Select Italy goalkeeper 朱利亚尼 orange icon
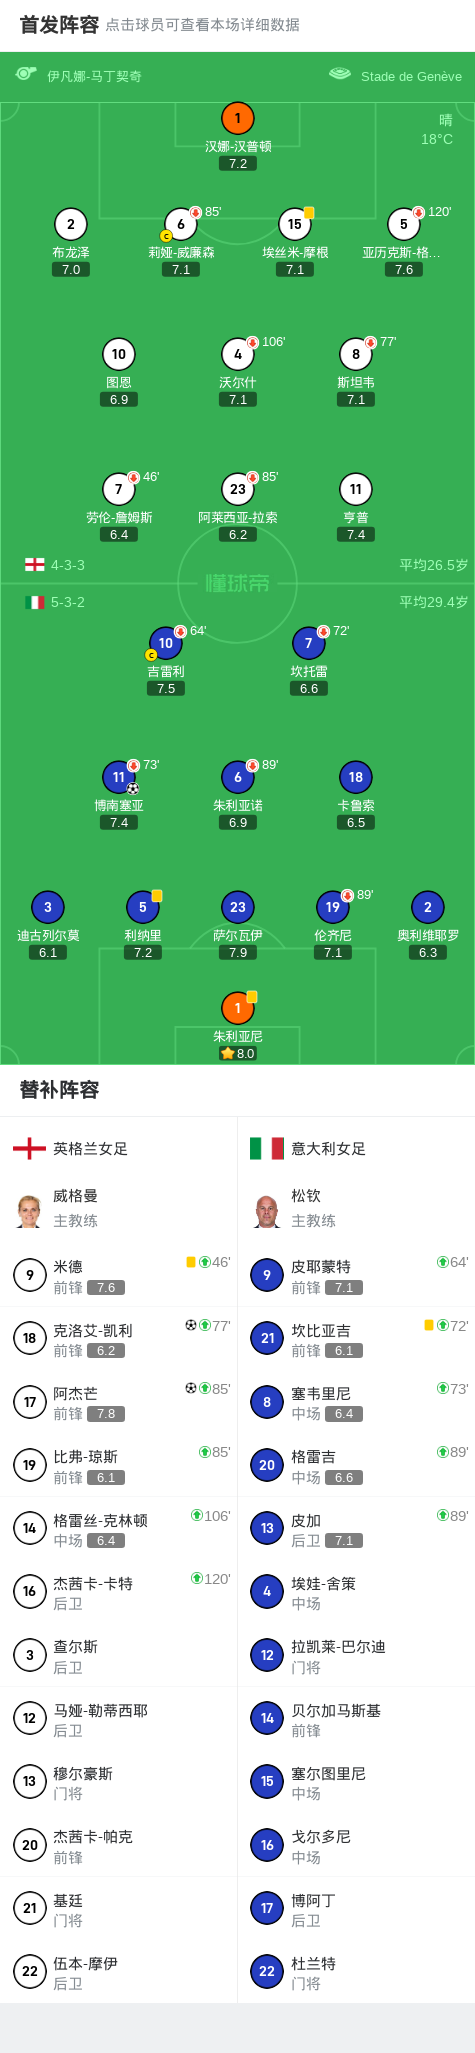Screen dimensions: 475x2053 coord(238,1008)
